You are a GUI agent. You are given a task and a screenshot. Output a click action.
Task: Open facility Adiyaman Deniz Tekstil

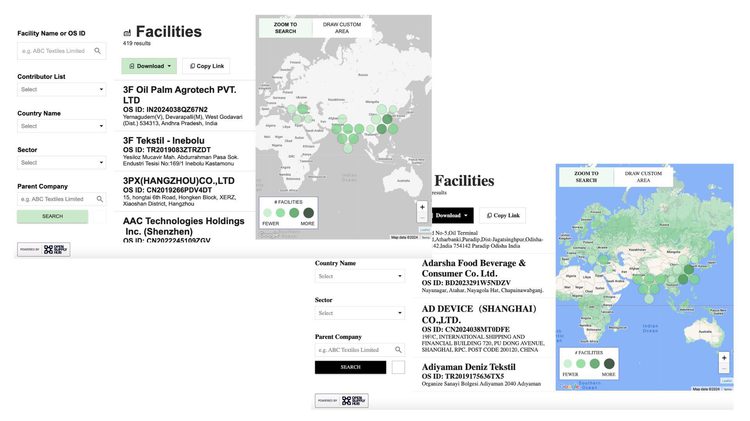[x=468, y=367]
